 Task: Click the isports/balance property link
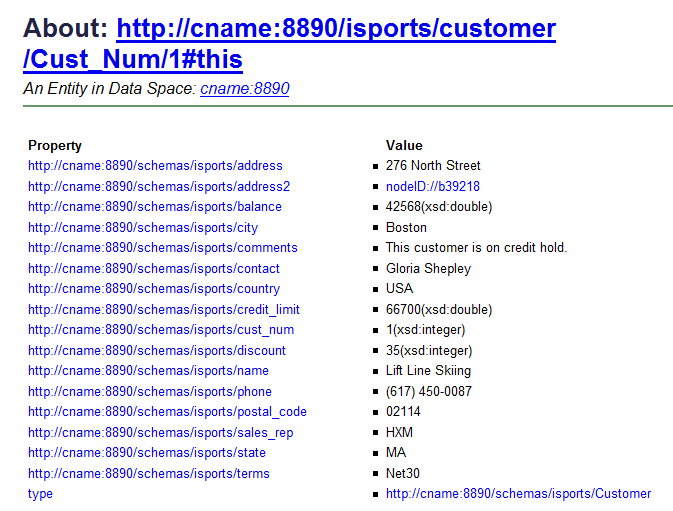154,207
